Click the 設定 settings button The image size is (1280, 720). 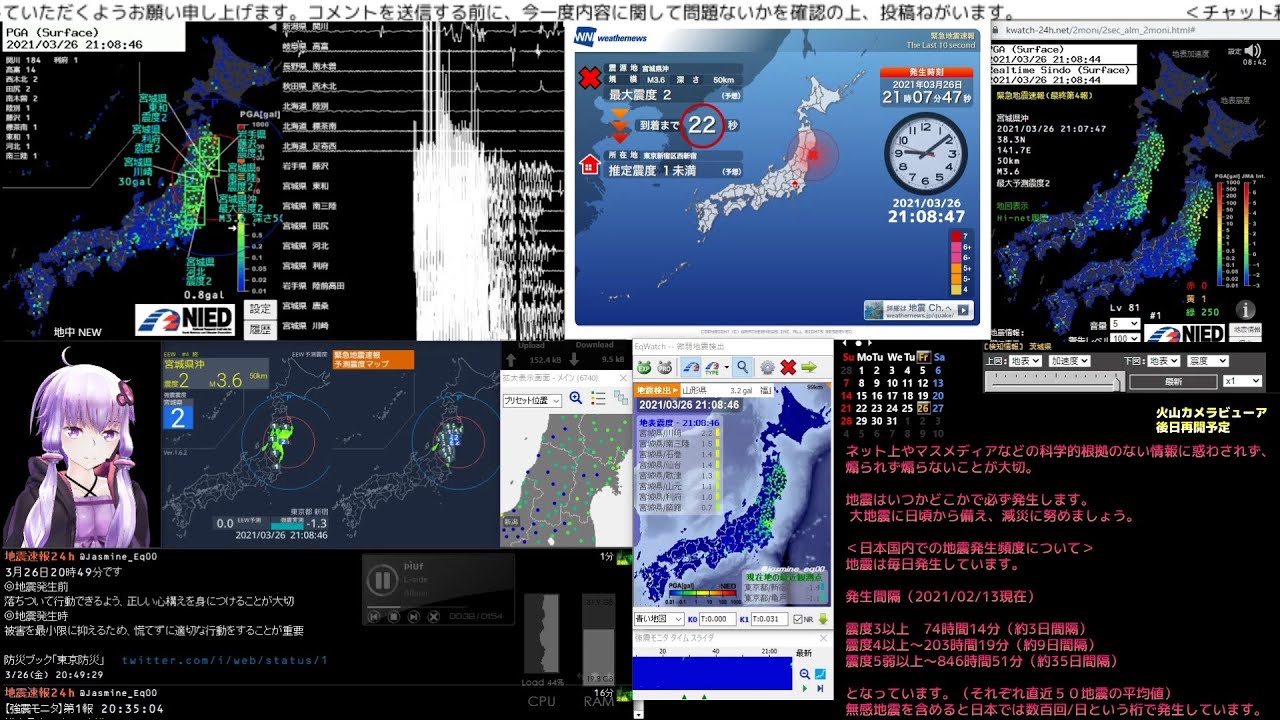[260, 310]
